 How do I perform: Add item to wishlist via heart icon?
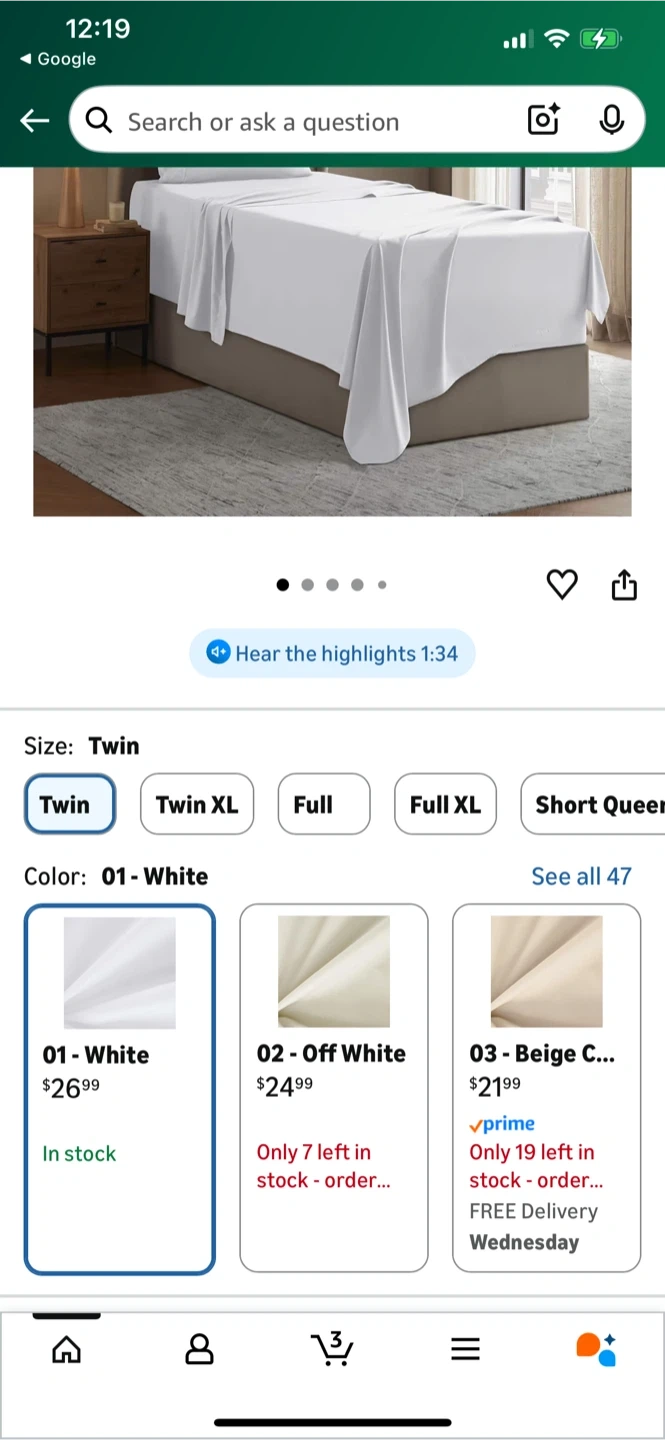coord(562,584)
